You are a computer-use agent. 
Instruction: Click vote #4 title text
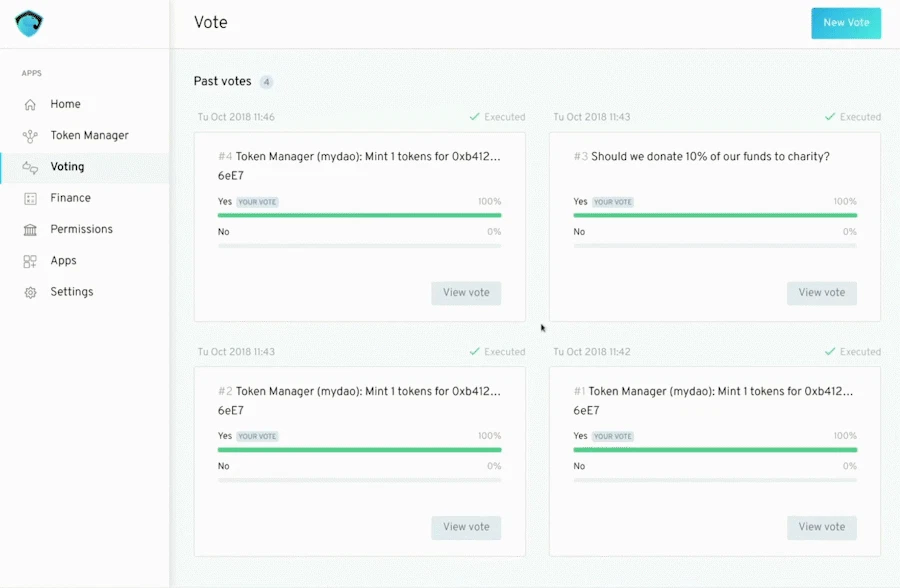point(359,165)
